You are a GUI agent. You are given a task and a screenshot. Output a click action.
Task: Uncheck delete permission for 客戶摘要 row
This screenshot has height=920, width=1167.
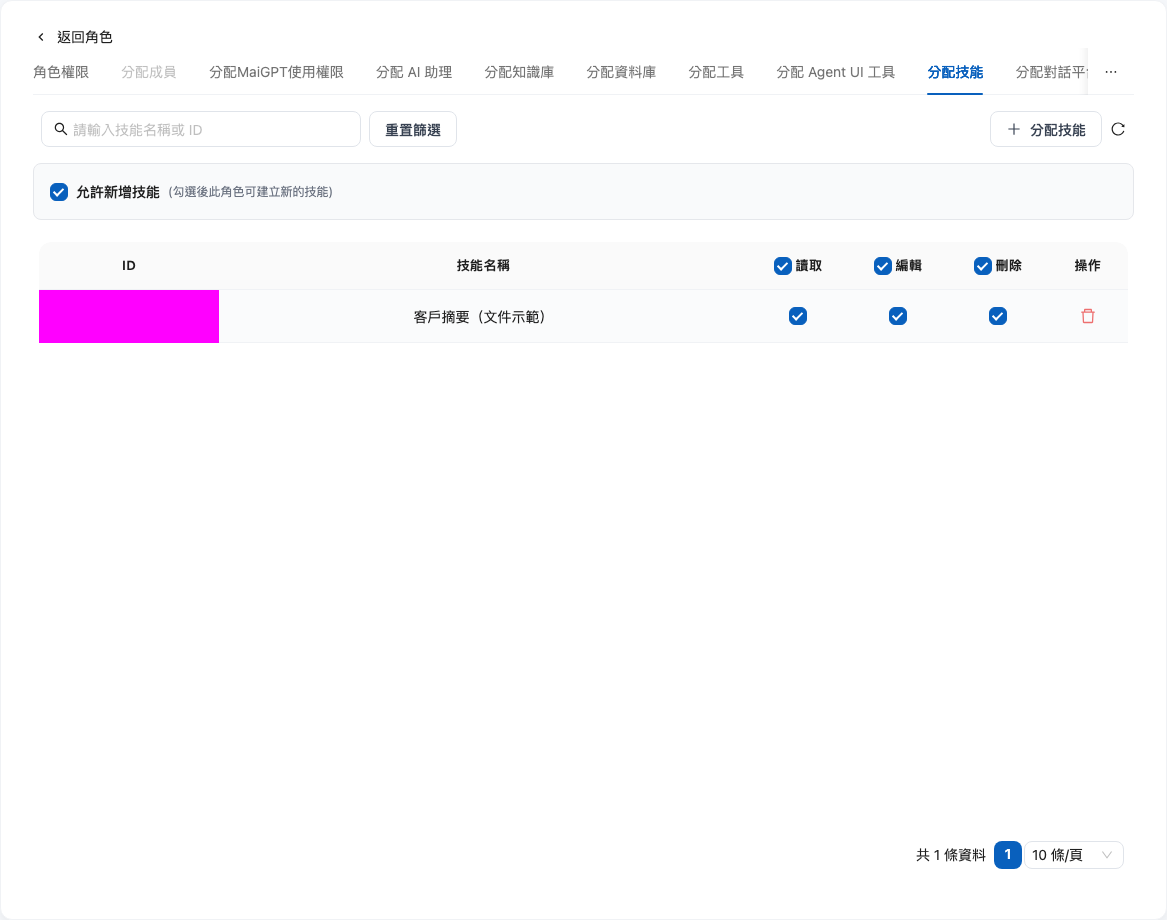coord(998,316)
